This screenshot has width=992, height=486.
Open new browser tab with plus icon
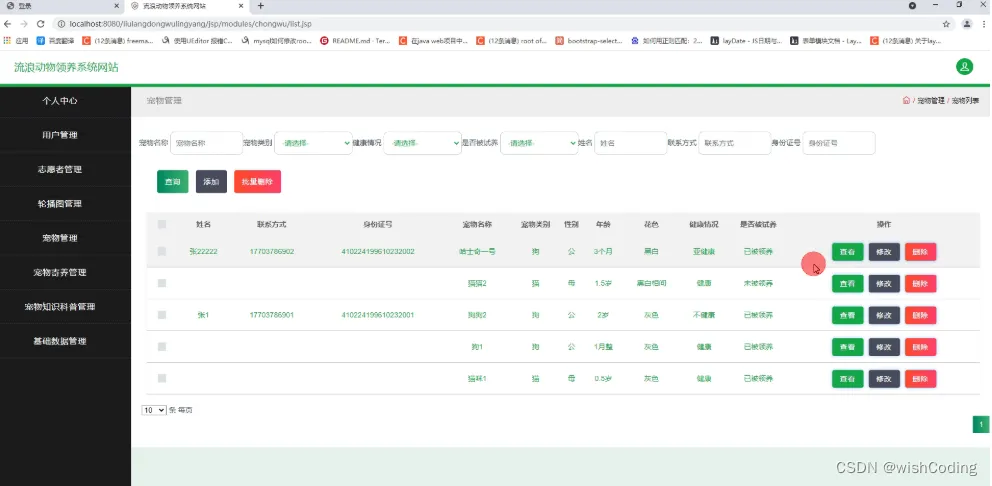[x=261, y=6]
